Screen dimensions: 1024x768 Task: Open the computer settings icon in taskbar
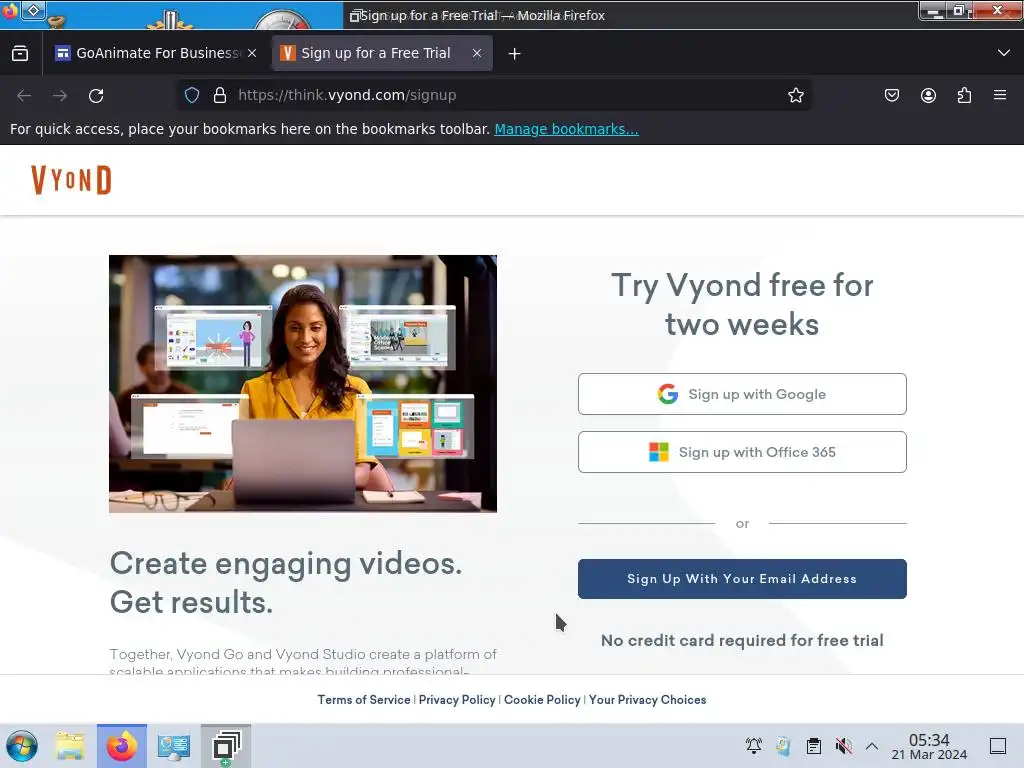[x=174, y=746]
